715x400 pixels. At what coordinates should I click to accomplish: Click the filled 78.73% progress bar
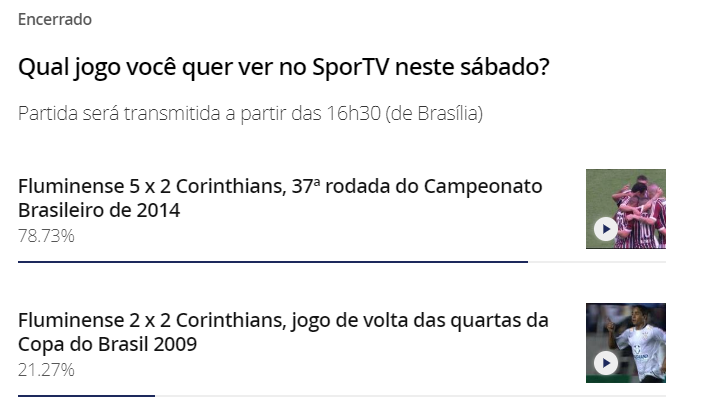[273, 262]
